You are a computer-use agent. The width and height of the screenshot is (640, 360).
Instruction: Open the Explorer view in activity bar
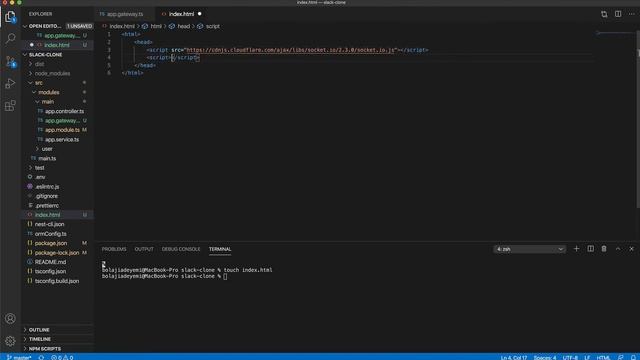click(x=10, y=17)
